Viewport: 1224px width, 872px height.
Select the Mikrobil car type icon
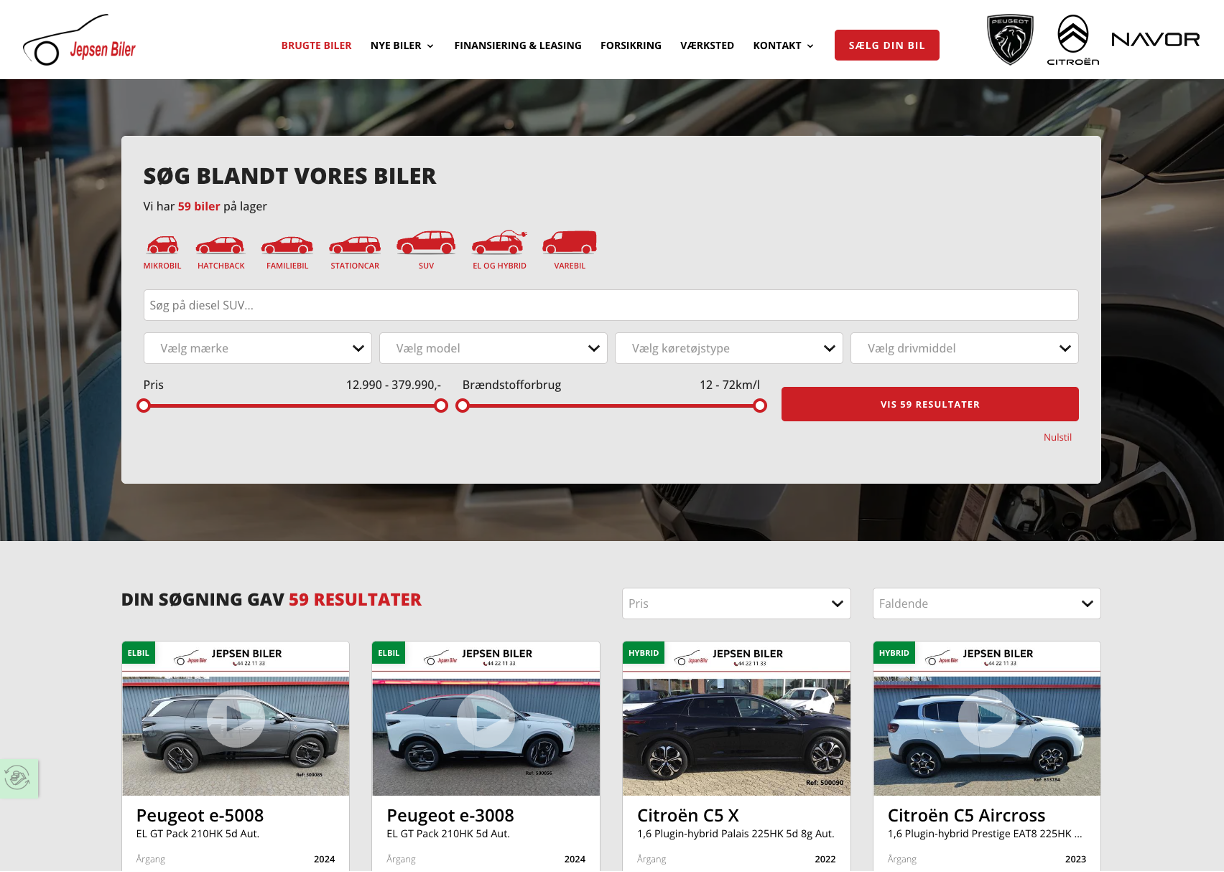click(x=162, y=245)
